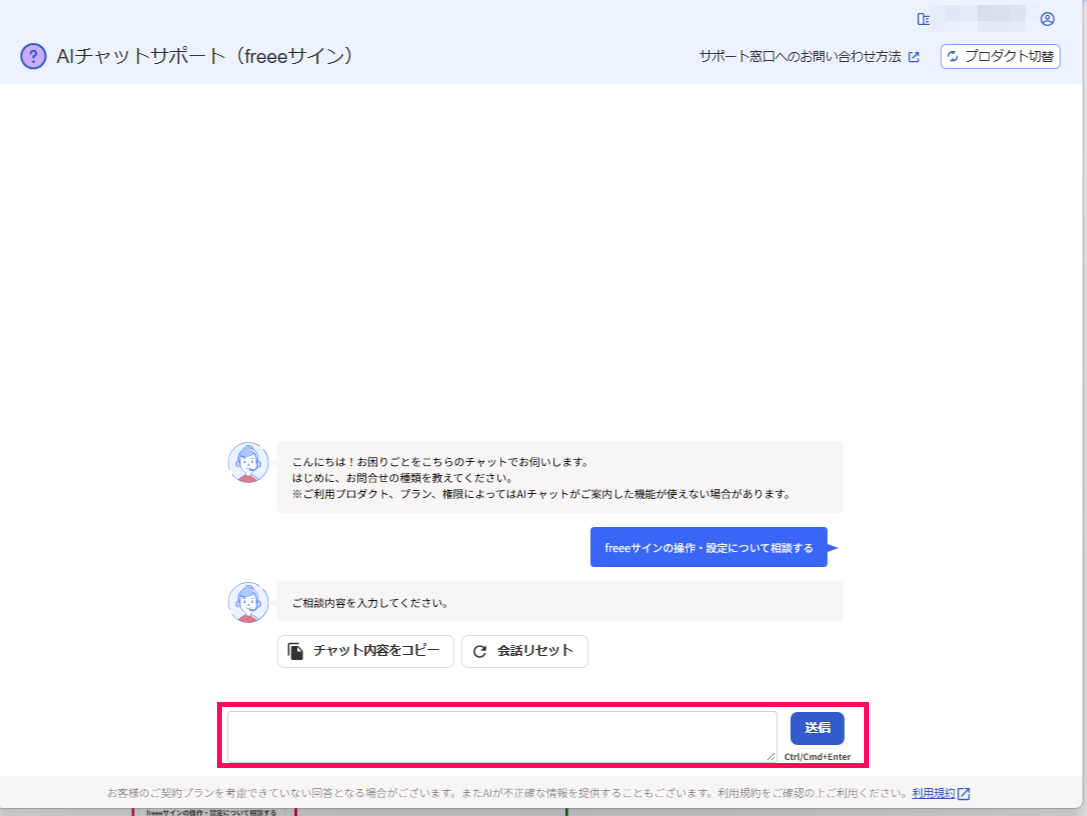Click the bot avatar beside こんにちは message
This screenshot has height=816, width=1087.
tap(248, 462)
